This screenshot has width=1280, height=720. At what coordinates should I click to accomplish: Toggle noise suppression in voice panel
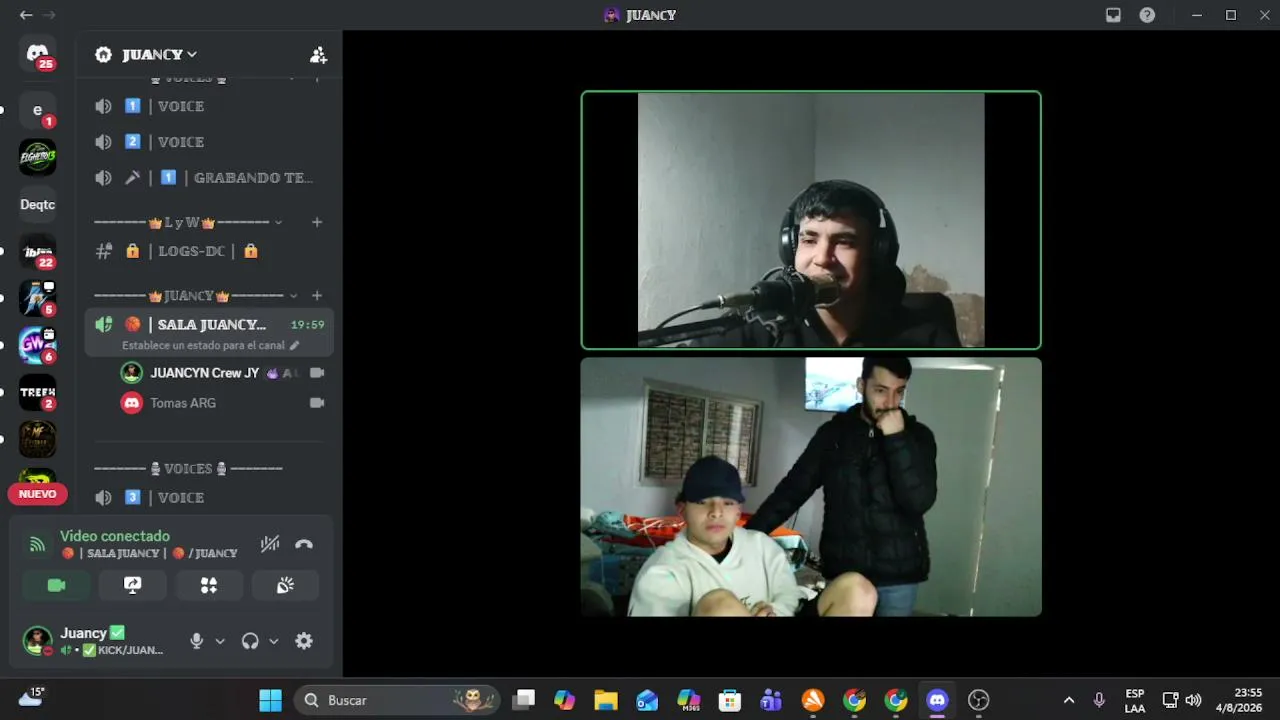click(270, 544)
